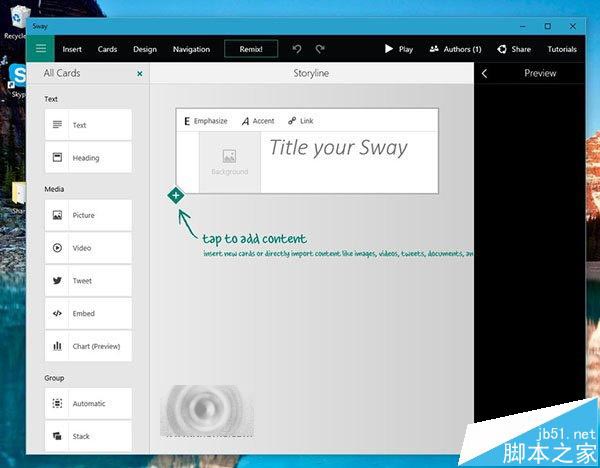Maximize the Sway window
Viewport: 600px width, 468px height.
548,26
